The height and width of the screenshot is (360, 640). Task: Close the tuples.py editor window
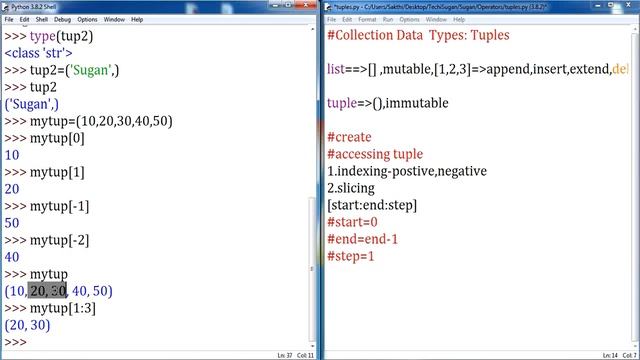(x=629, y=5)
